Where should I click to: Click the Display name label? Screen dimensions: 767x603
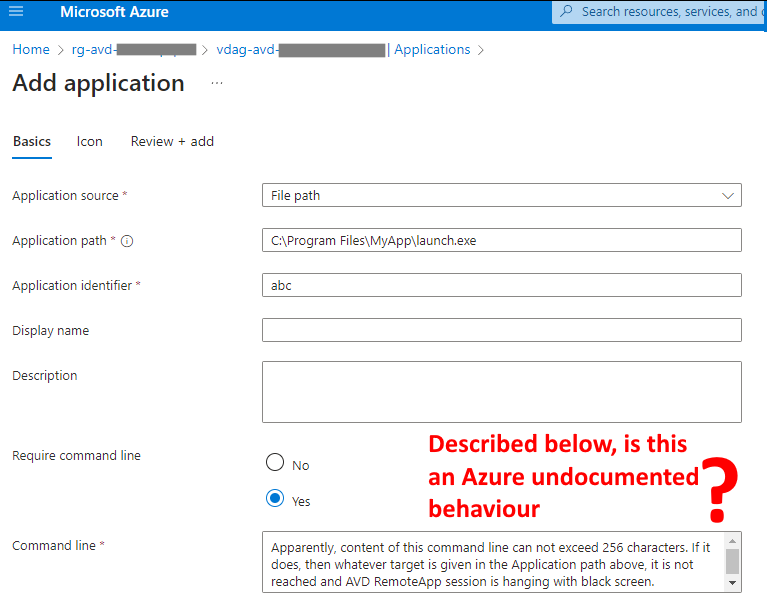50,331
